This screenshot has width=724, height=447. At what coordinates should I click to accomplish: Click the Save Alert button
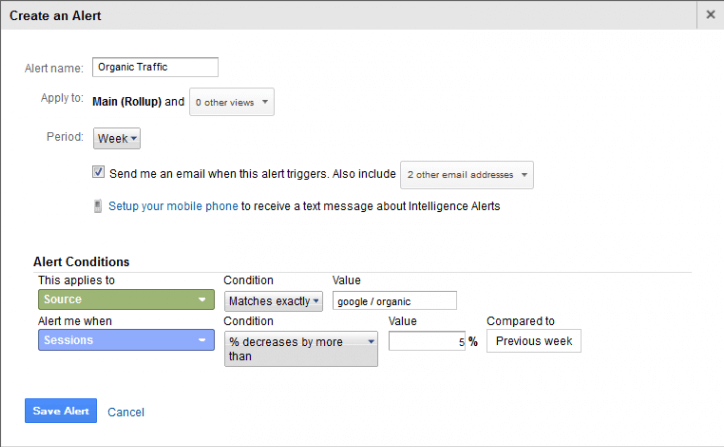pyautogui.click(x=61, y=411)
